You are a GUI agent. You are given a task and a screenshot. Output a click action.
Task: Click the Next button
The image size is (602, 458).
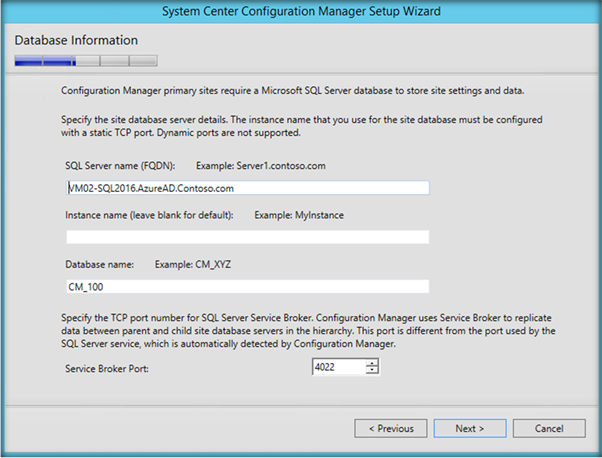pyautogui.click(x=470, y=428)
